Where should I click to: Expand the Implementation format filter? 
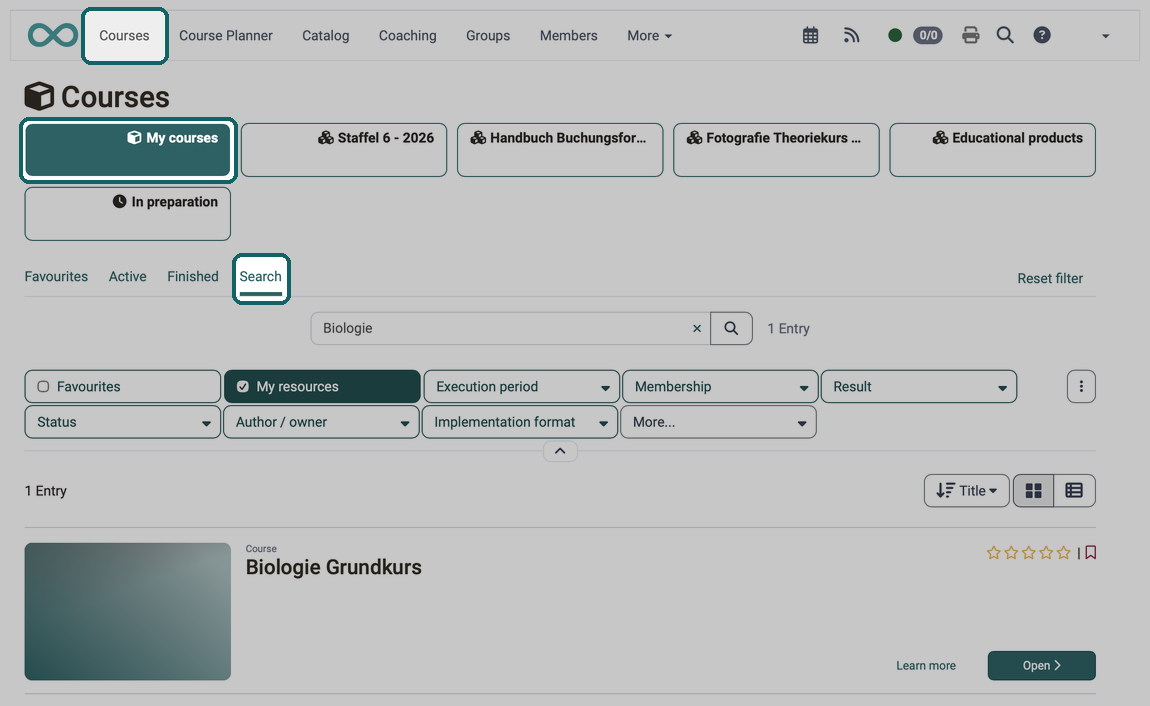(x=520, y=422)
